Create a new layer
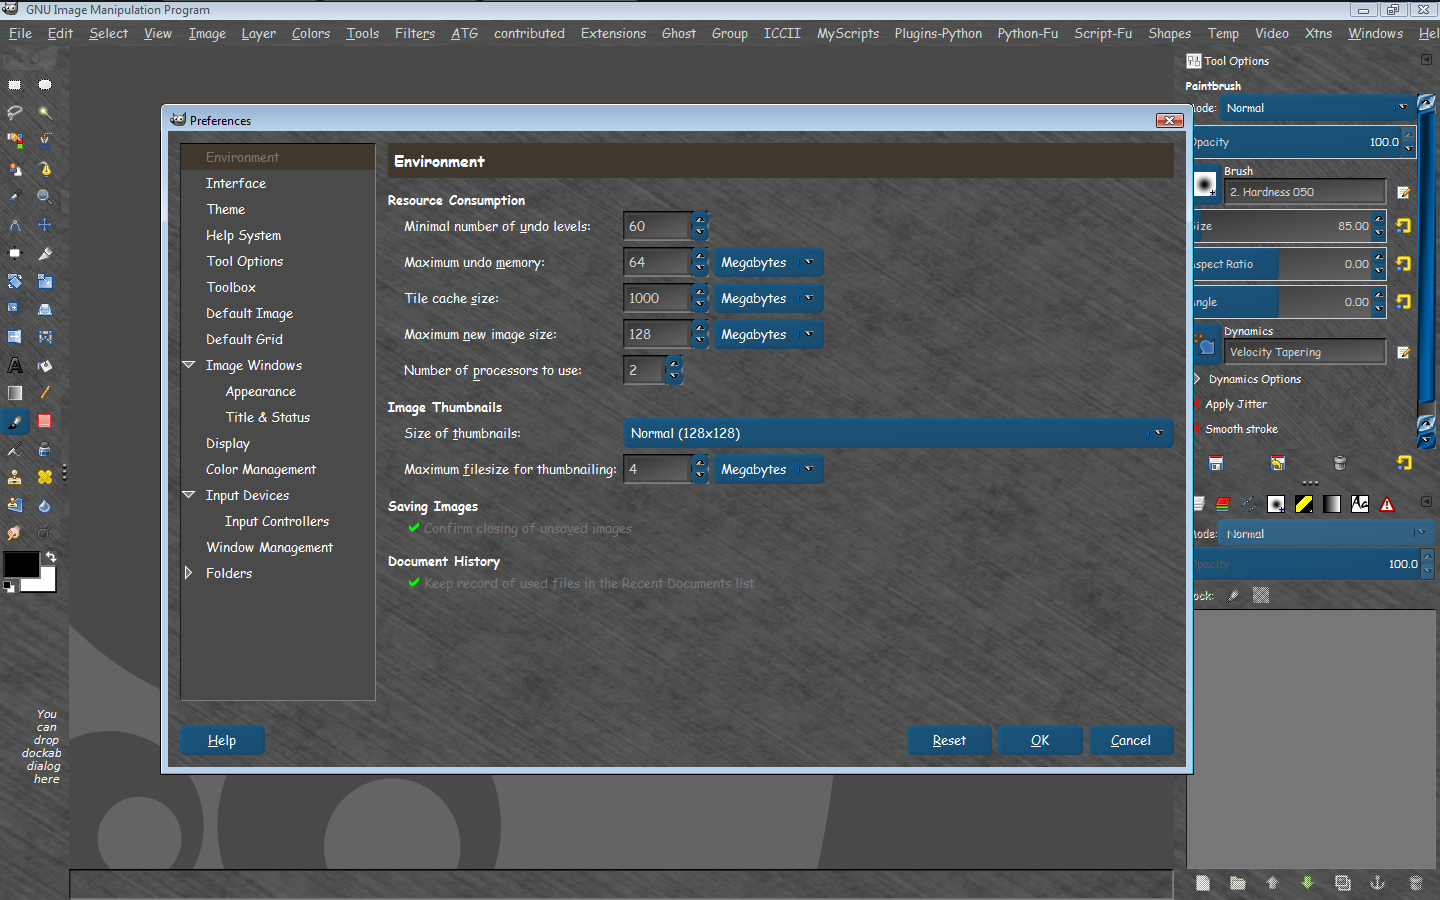 pyautogui.click(x=1203, y=883)
